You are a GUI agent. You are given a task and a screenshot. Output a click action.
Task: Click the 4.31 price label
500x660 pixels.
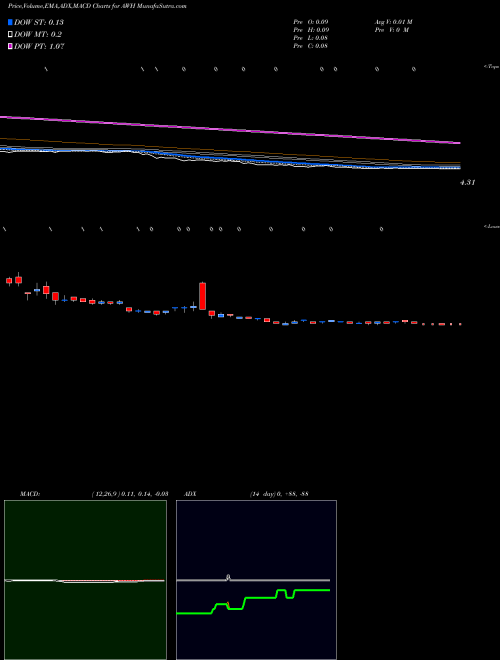tap(468, 182)
